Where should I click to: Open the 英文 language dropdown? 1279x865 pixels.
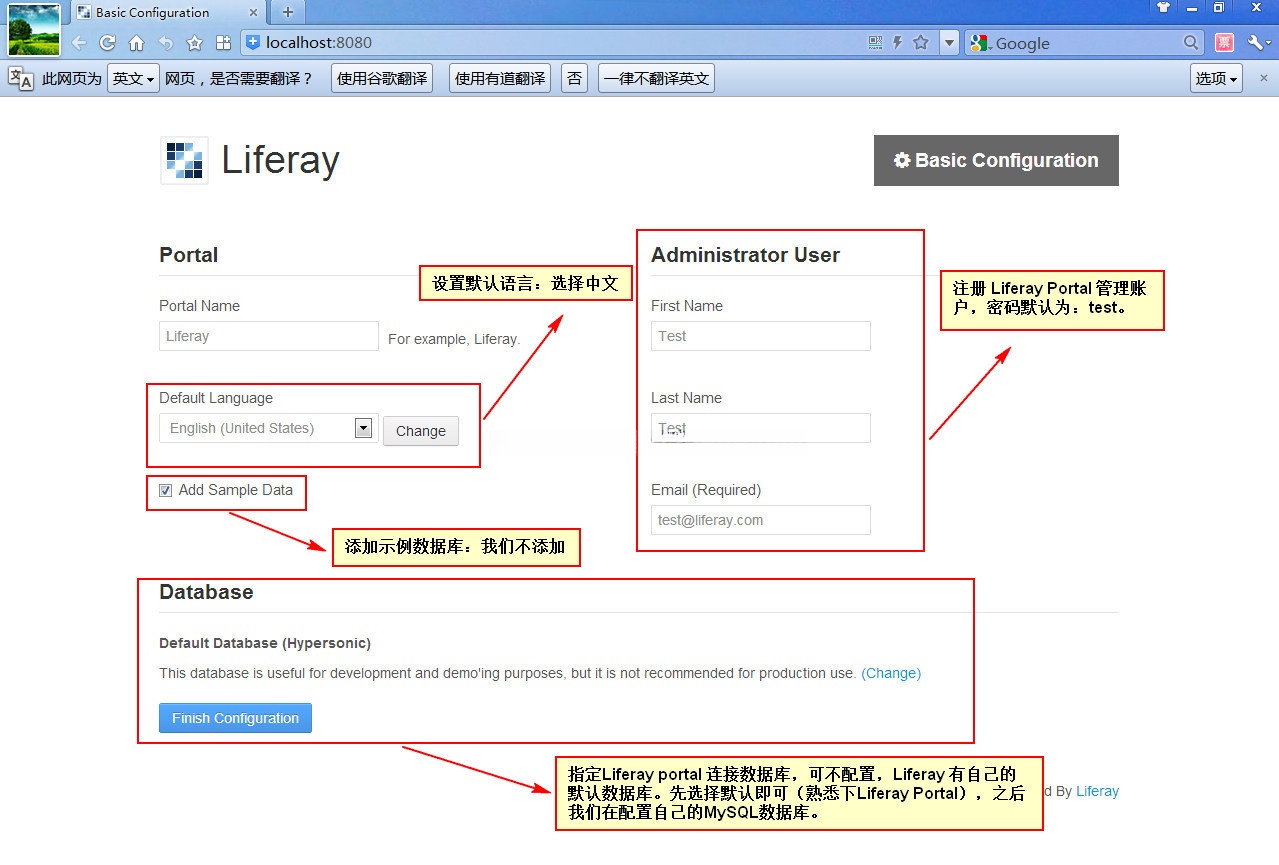133,79
